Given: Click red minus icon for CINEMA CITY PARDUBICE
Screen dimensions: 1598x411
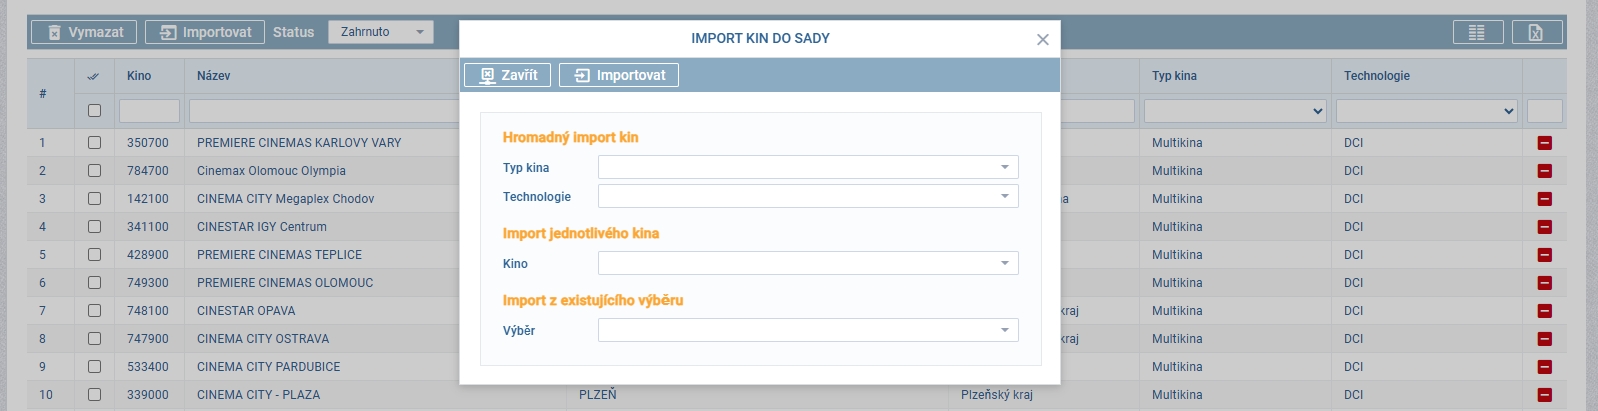Looking at the screenshot, I should (1544, 367).
